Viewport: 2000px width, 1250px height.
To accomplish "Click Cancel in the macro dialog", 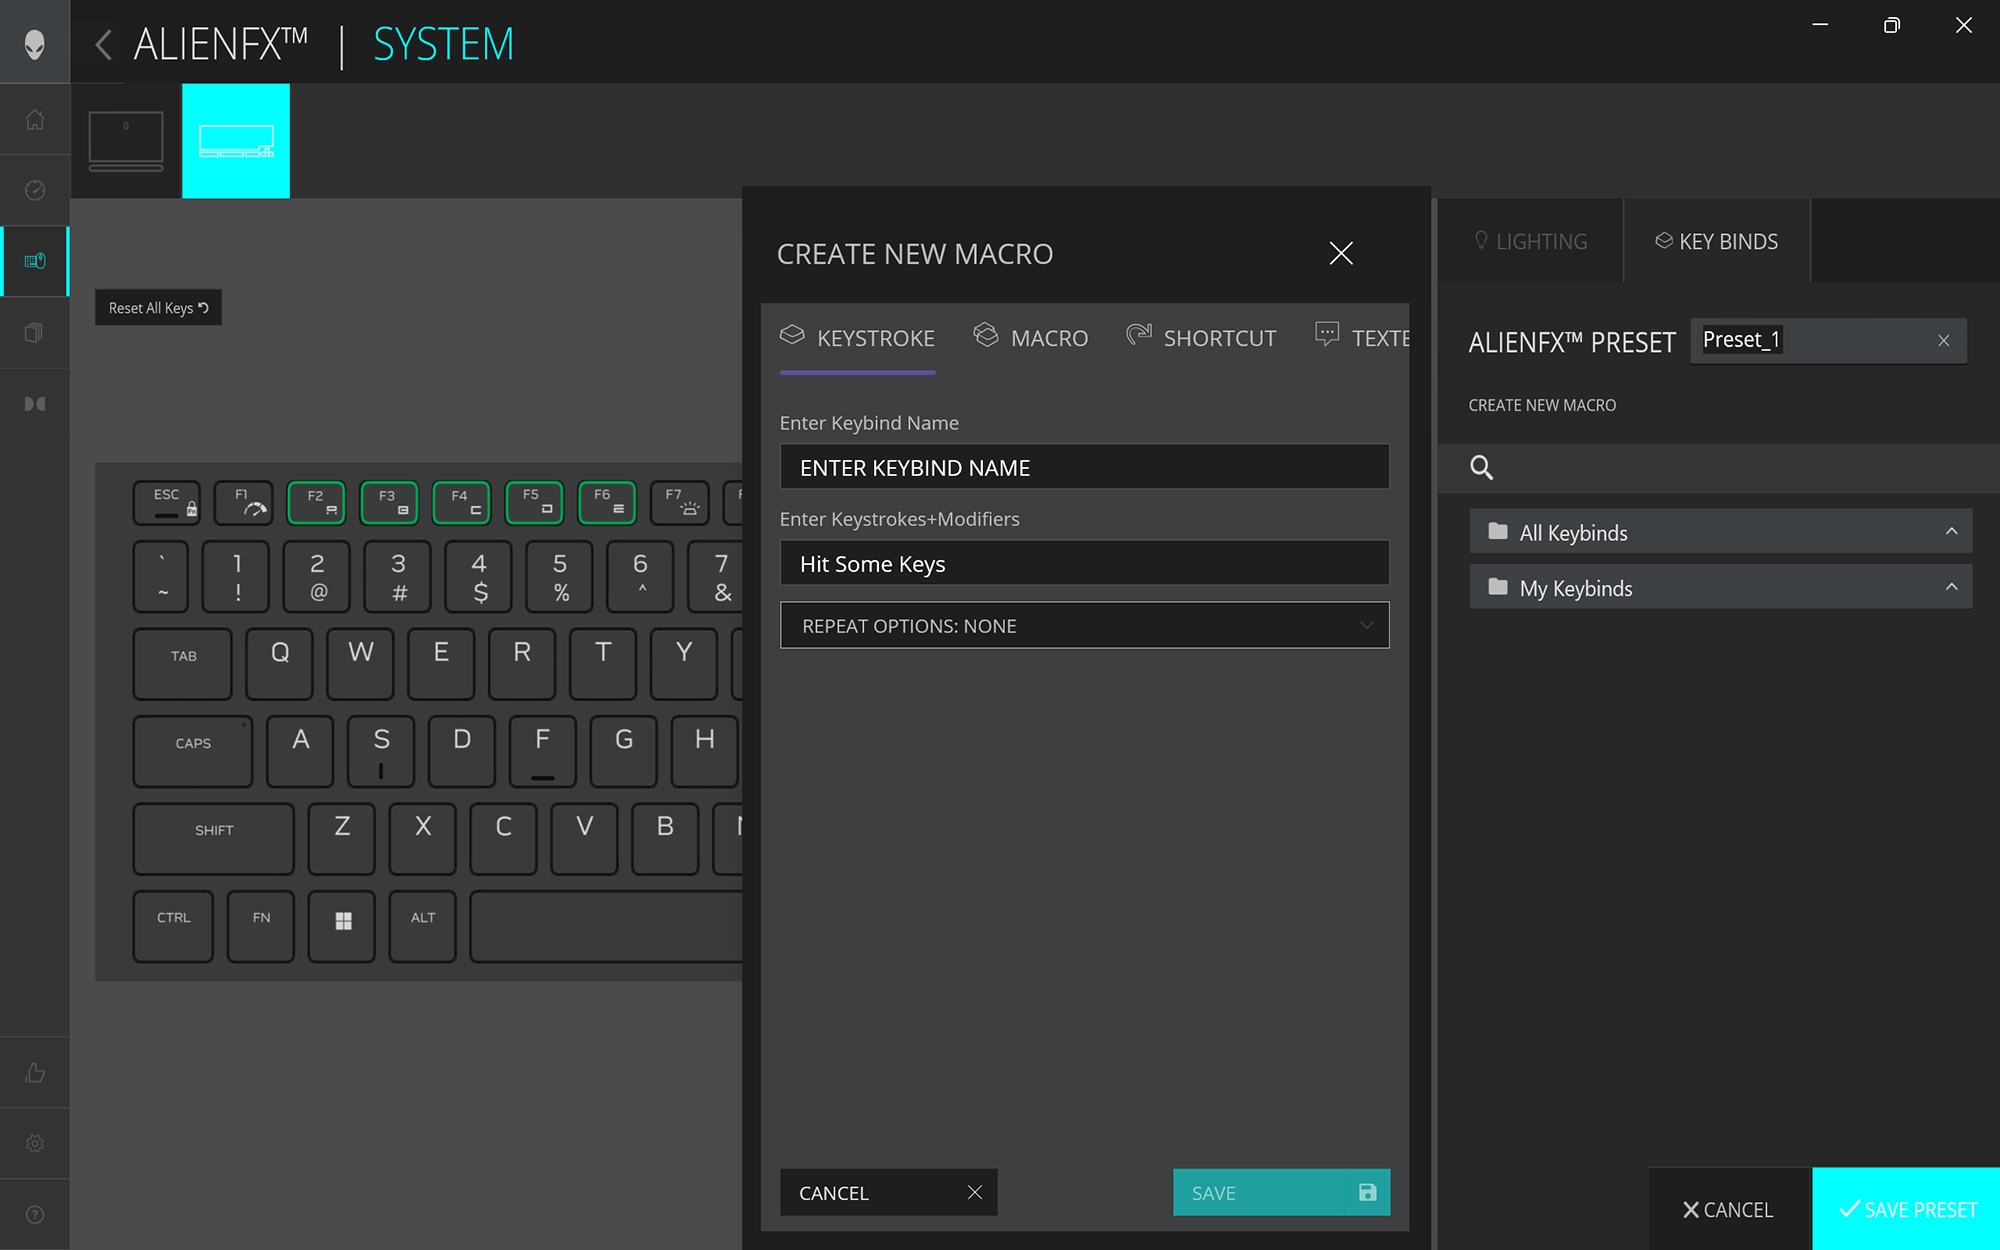I will (x=888, y=1192).
